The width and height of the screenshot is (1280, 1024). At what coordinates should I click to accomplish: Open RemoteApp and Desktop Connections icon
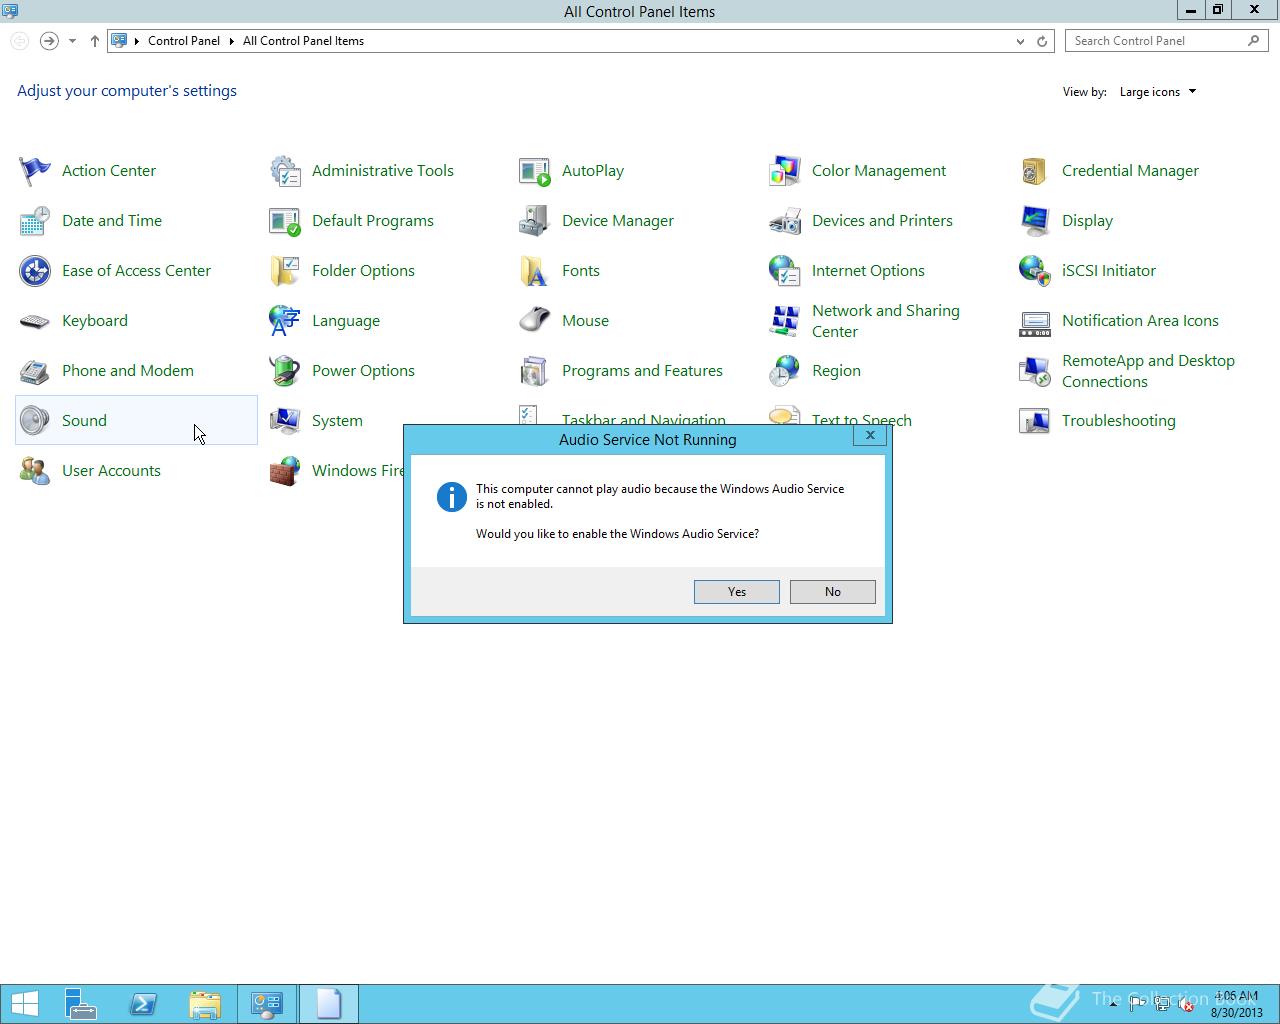click(x=1035, y=371)
